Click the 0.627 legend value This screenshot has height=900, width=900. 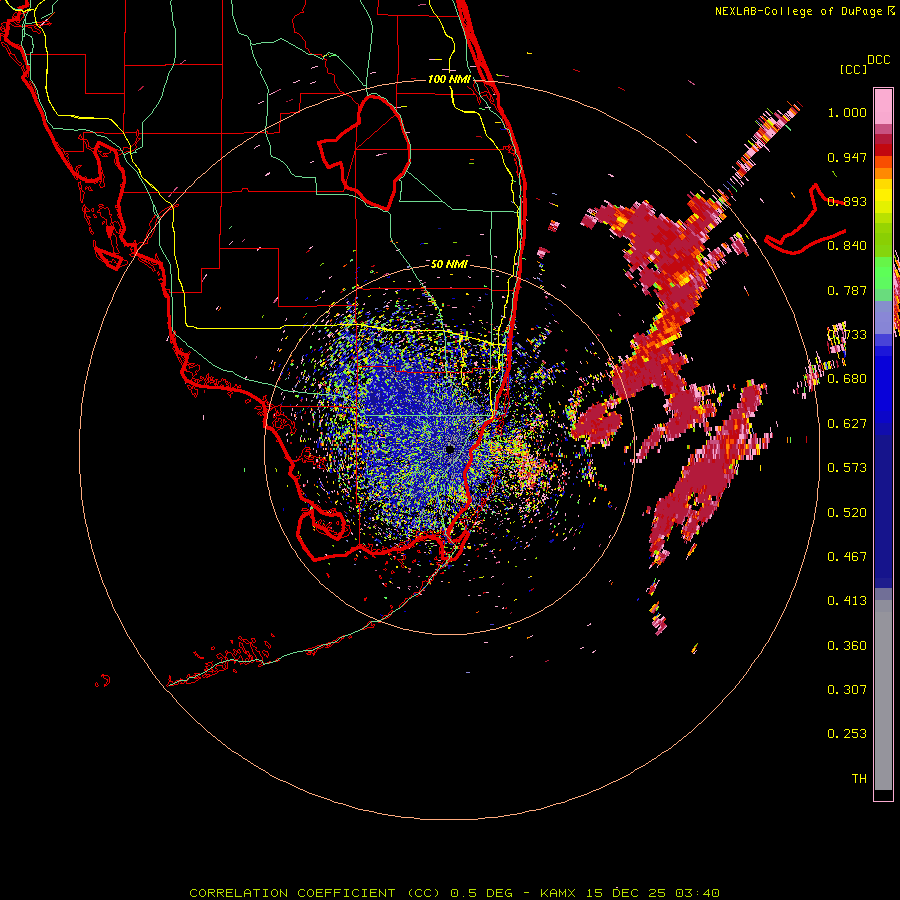pyautogui.click(x=847, y=424)
